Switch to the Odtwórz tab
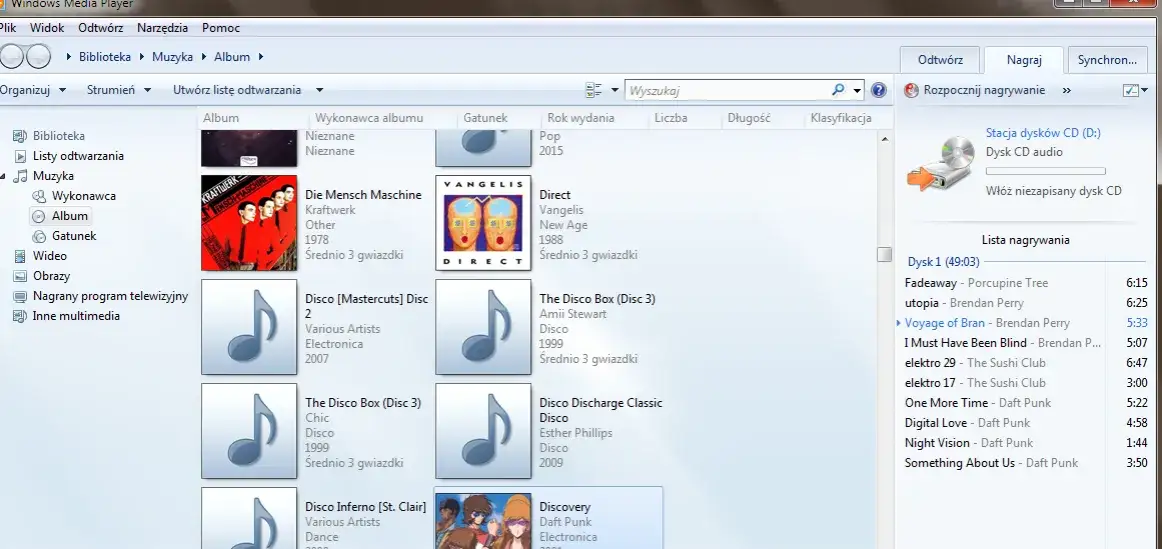1162x549 pixels. pyautogui.click(x=940, y=60)
